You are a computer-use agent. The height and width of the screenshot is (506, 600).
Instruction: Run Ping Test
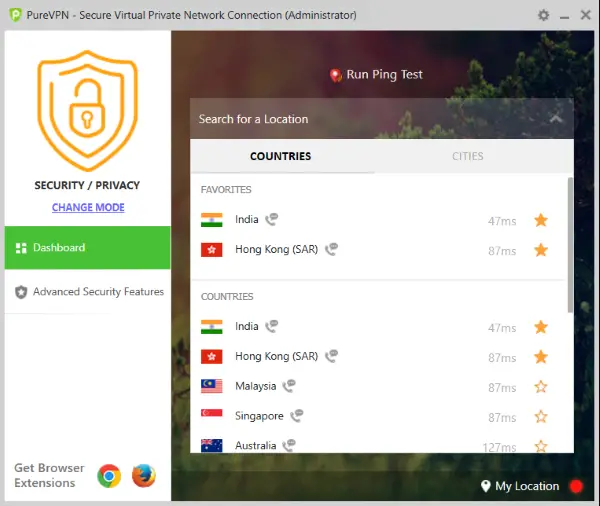tap(384, 75)
